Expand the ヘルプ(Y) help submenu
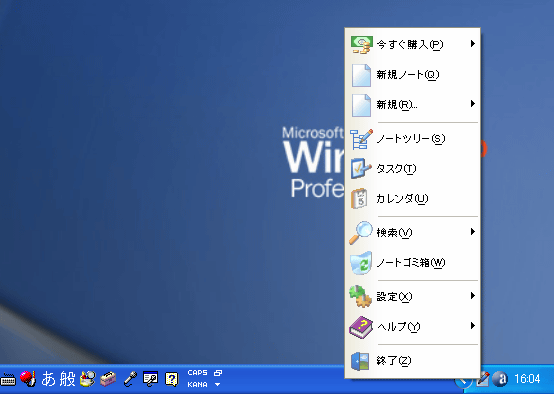The width and height of the screenshot is (554, 394). tap(412, 327)
